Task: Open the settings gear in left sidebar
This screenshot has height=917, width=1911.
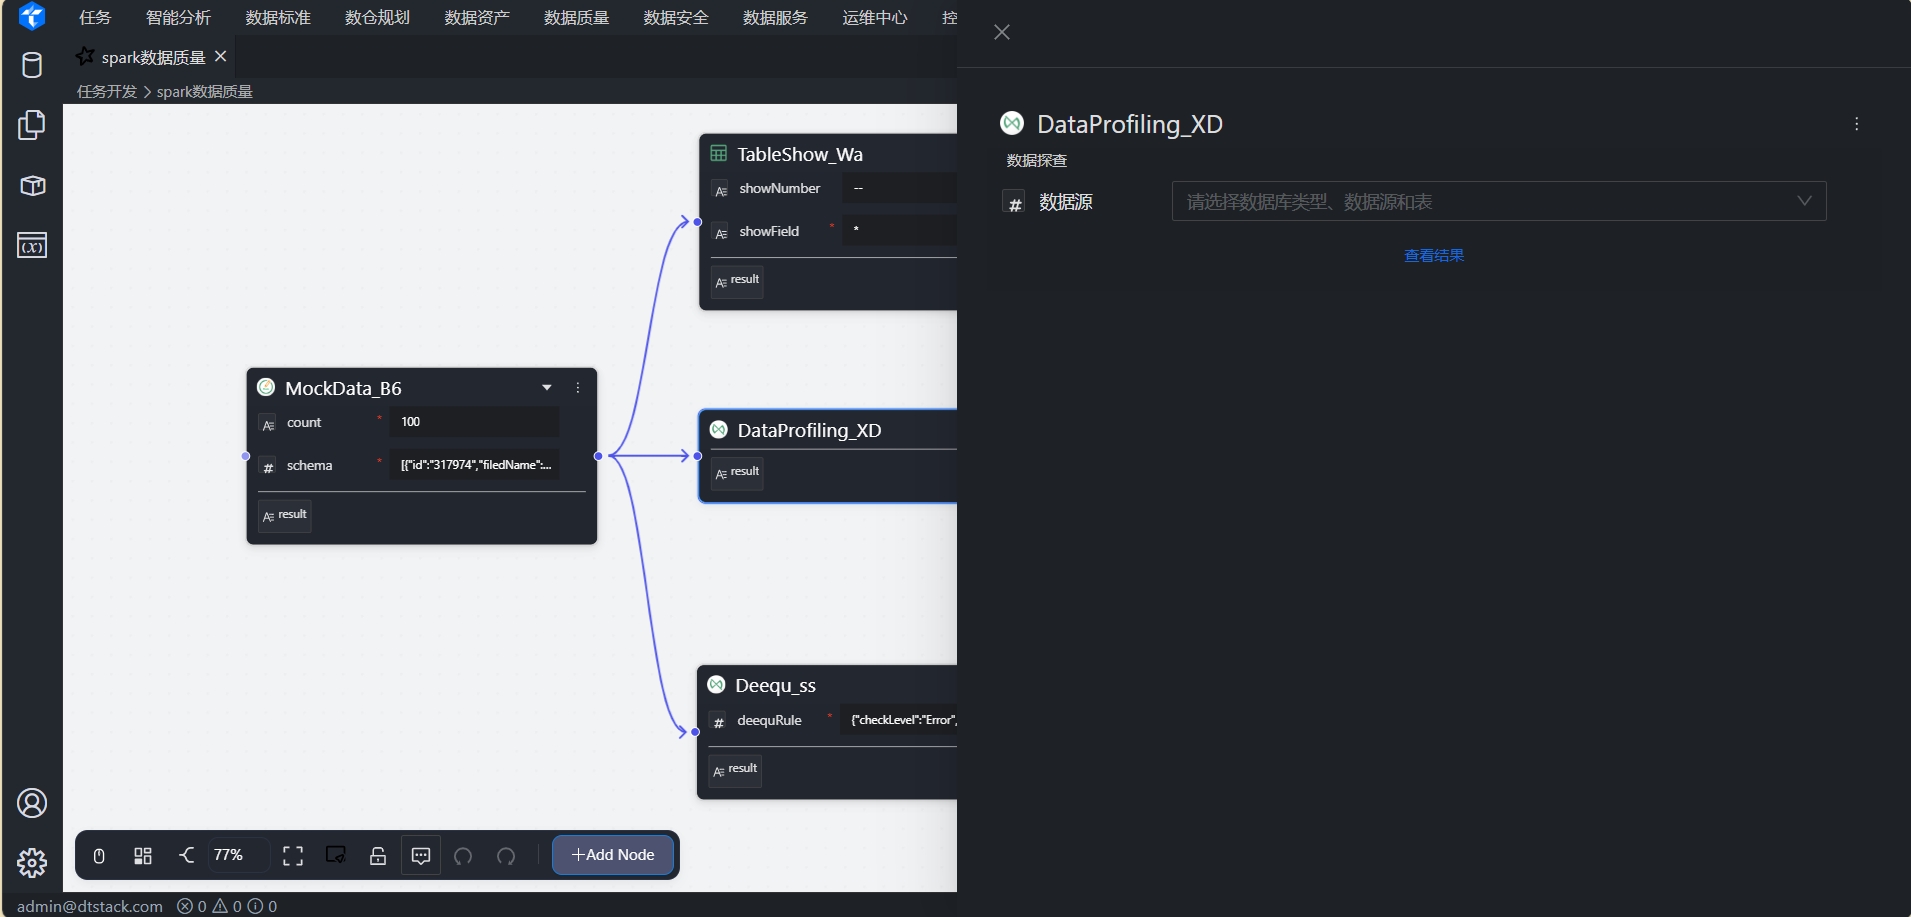Action: point(32,863)
